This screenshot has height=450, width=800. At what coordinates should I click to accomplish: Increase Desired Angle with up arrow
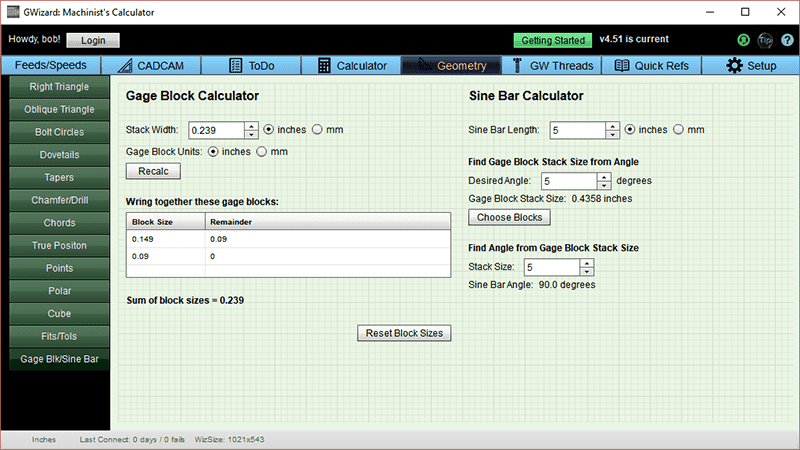point(604,177)
